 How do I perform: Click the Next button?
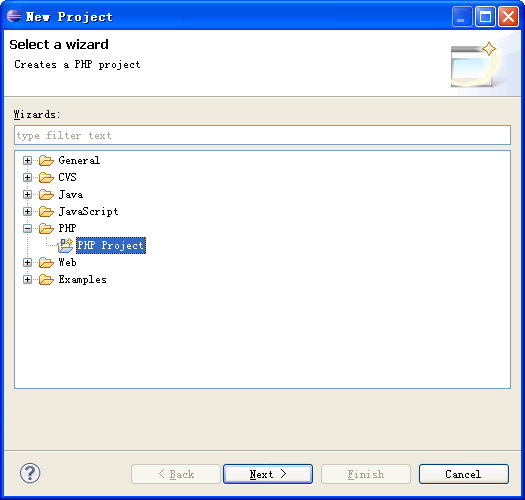click(x=268, y=474)
